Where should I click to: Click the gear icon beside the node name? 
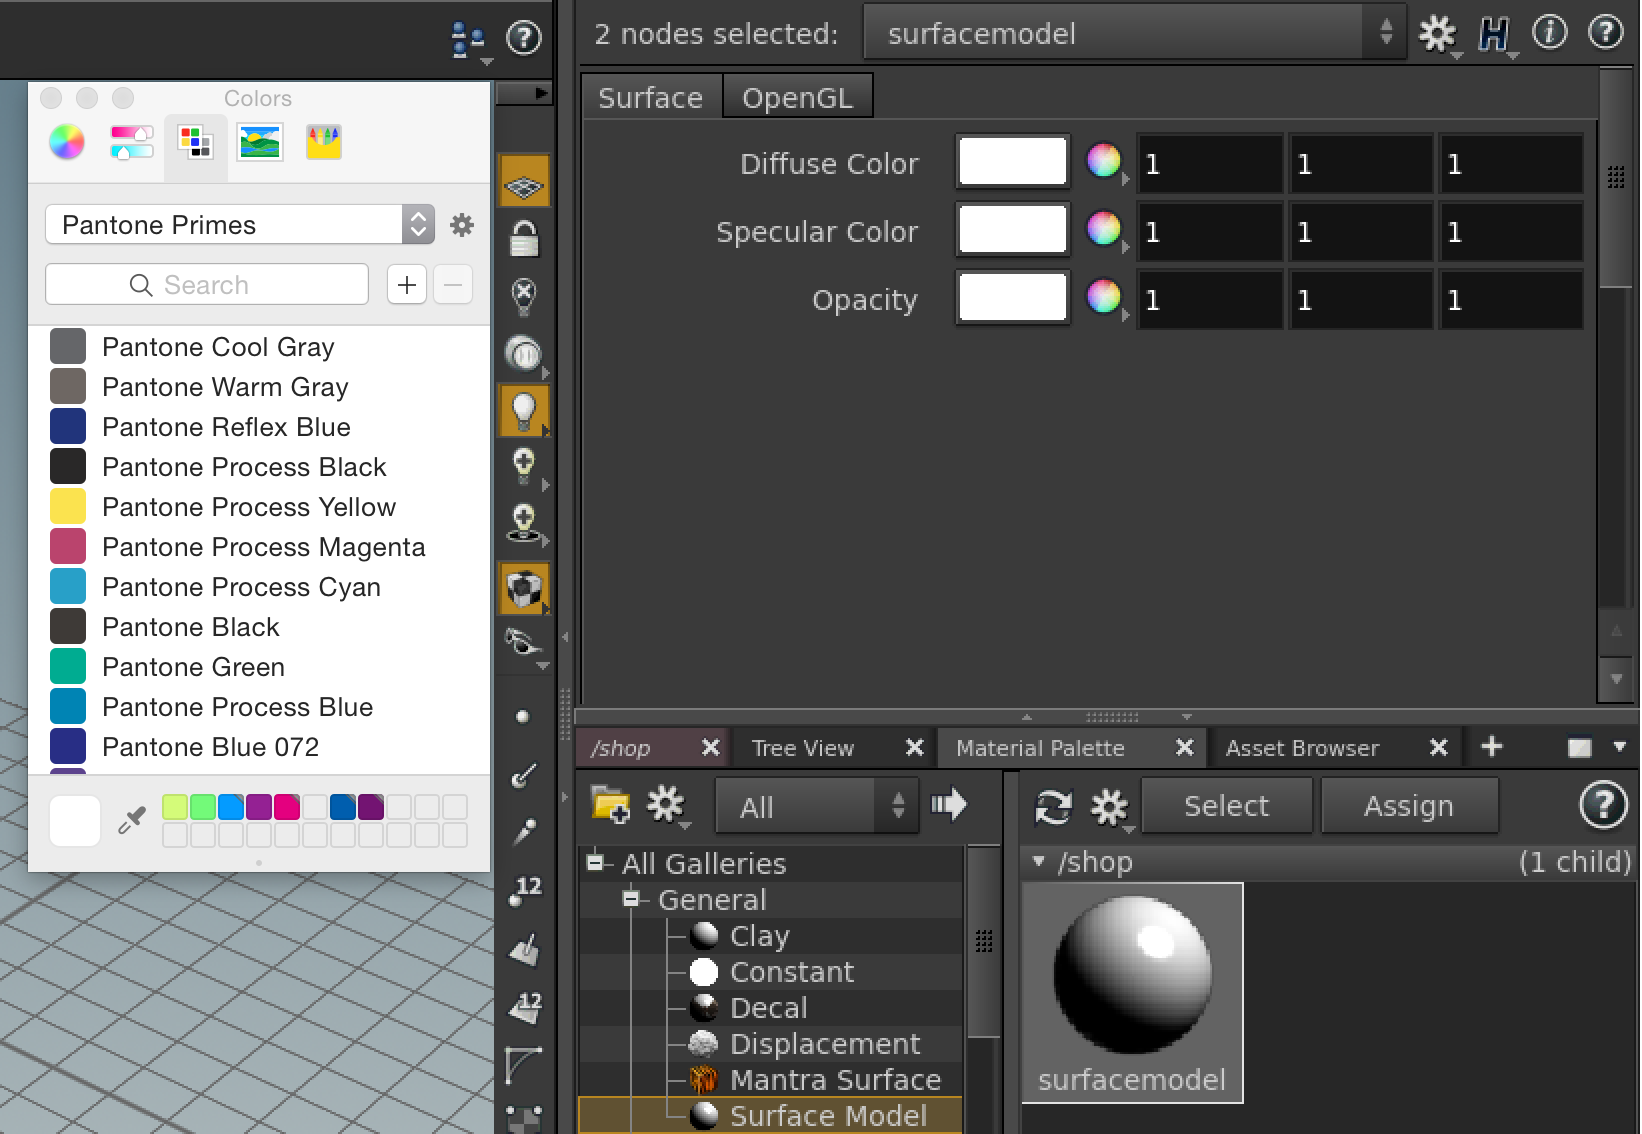coord(1438,34)
